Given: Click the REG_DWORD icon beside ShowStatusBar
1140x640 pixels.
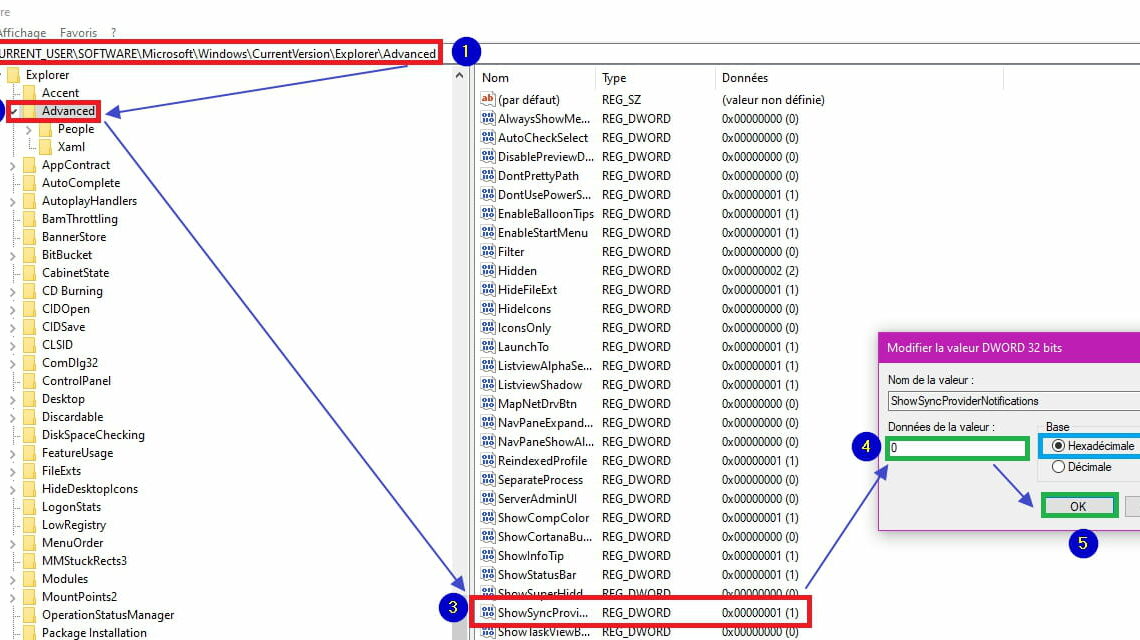Looking at the screenshot, I should click(487, 574).
